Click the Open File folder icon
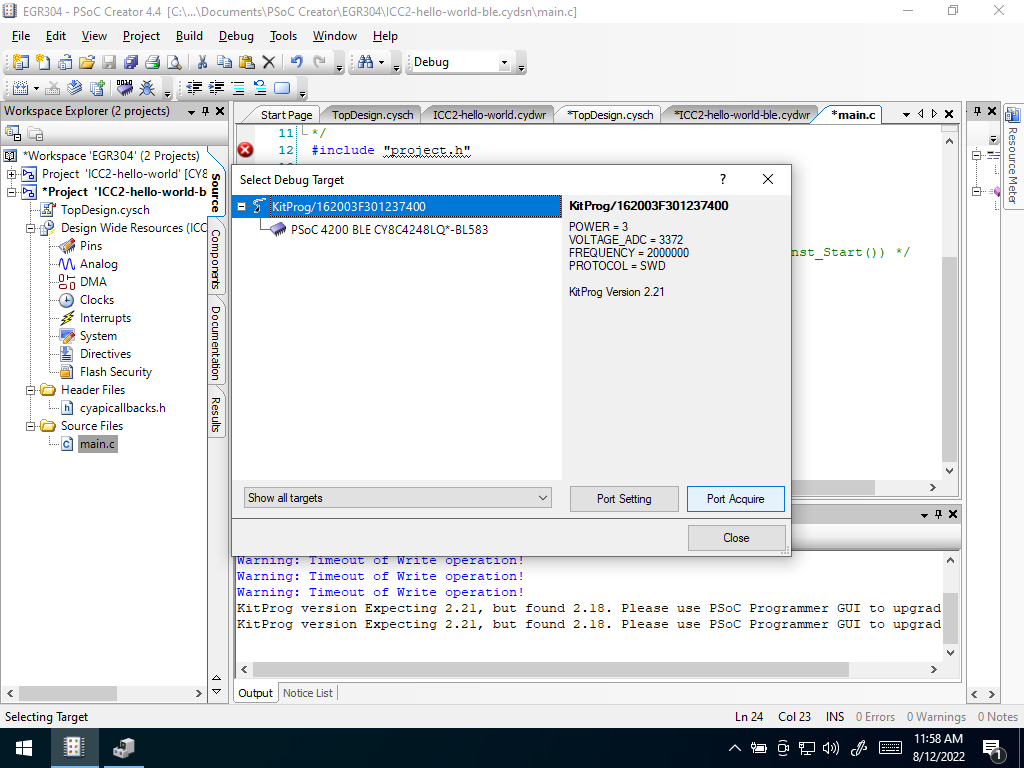Screen dimensions: 1024x768 click(x=87, y=62)
